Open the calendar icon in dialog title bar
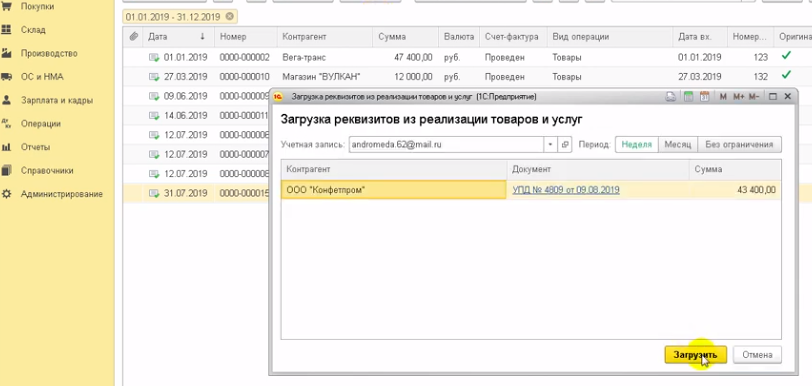Screen dimensions: 812x386 coord(704,96)
